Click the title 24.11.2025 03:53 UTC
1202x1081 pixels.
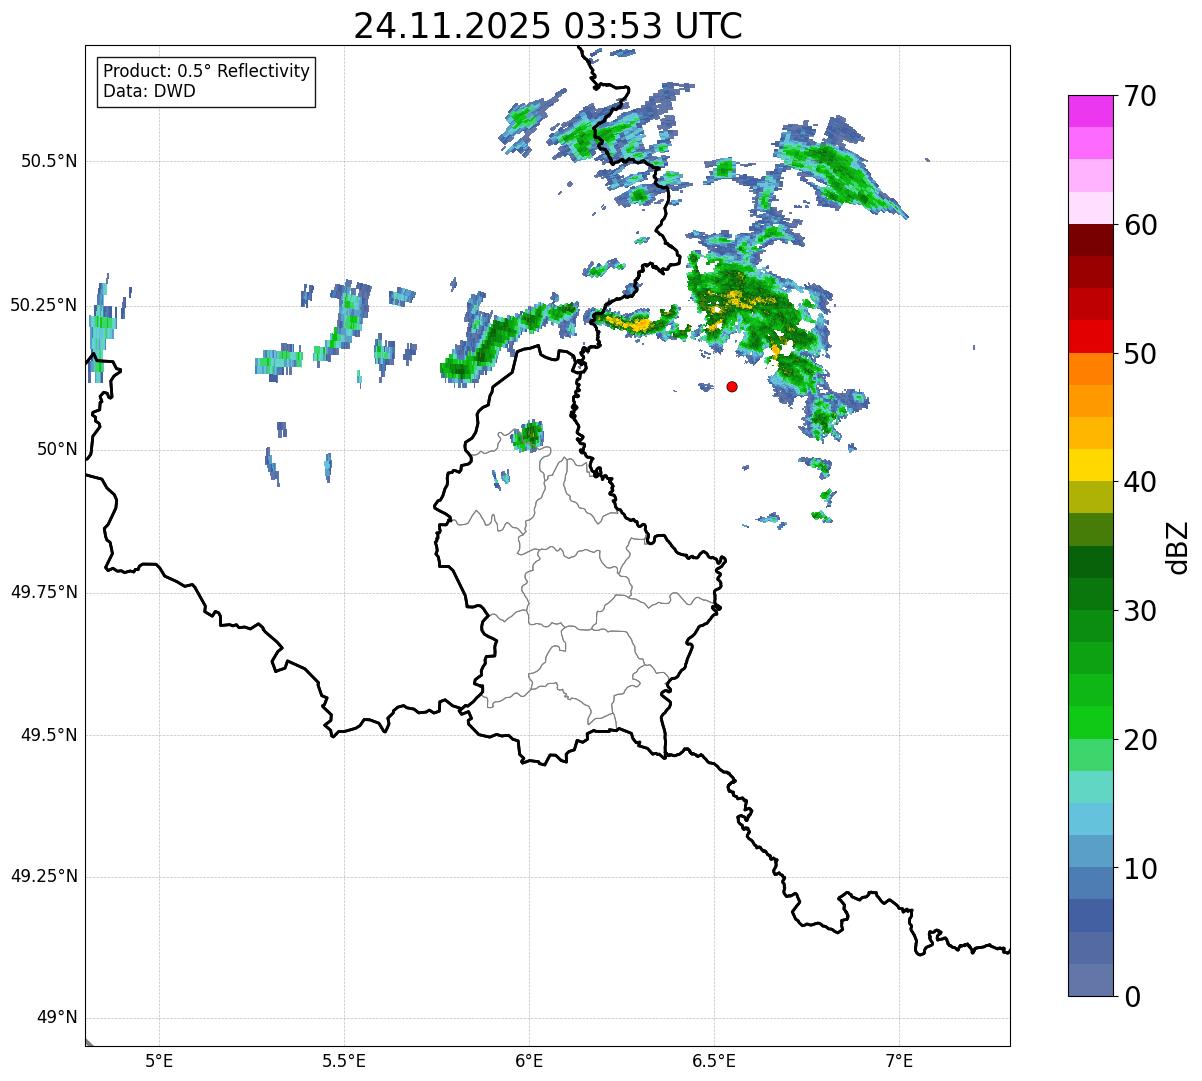(548, 26)
